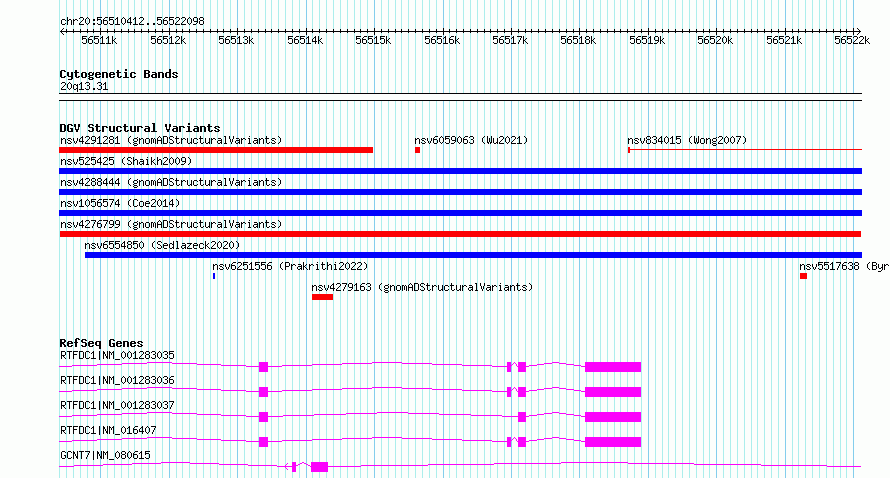Select the blue bar under nsv6554850 Sedlazeck2020
This screenshot has height=478, width=890.
[x=473, y=255]
